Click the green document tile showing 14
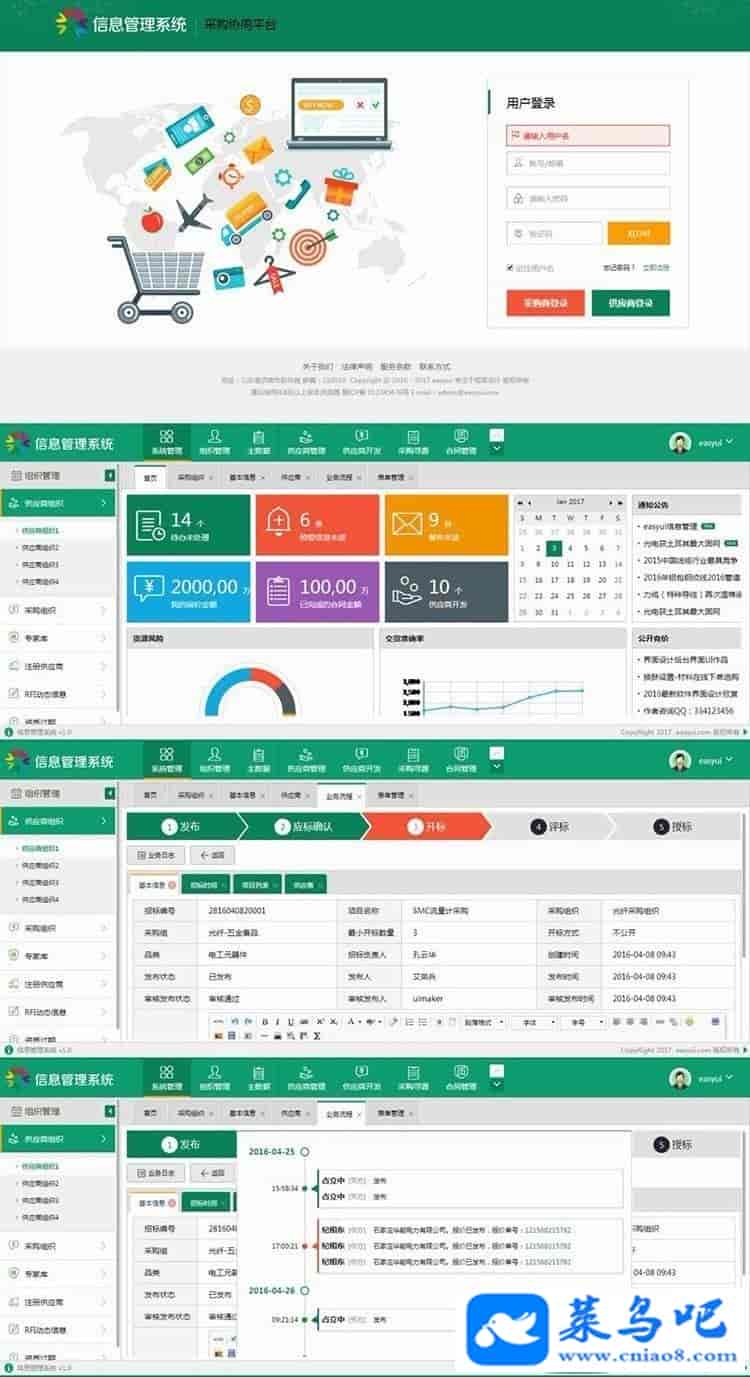This screenshot has height=1377, width=750. [x=188, y=525]
